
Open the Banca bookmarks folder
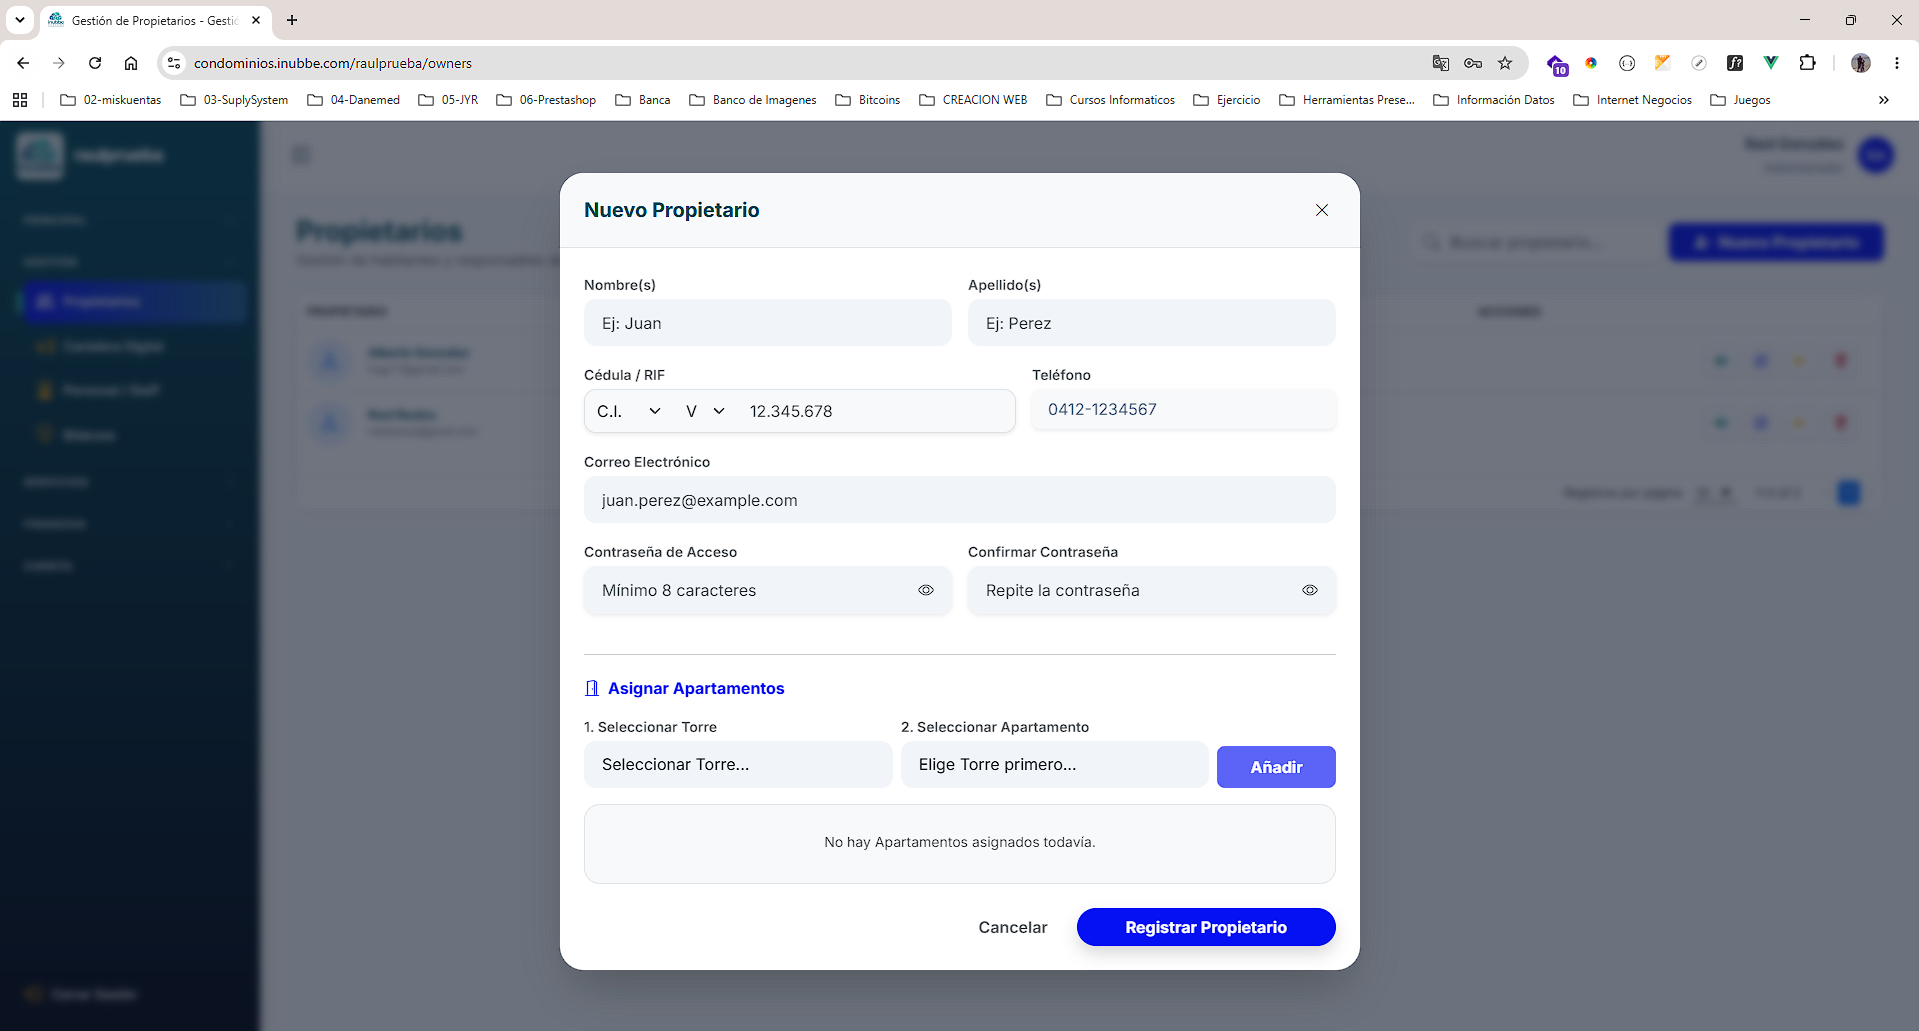[x=643, y=100]
